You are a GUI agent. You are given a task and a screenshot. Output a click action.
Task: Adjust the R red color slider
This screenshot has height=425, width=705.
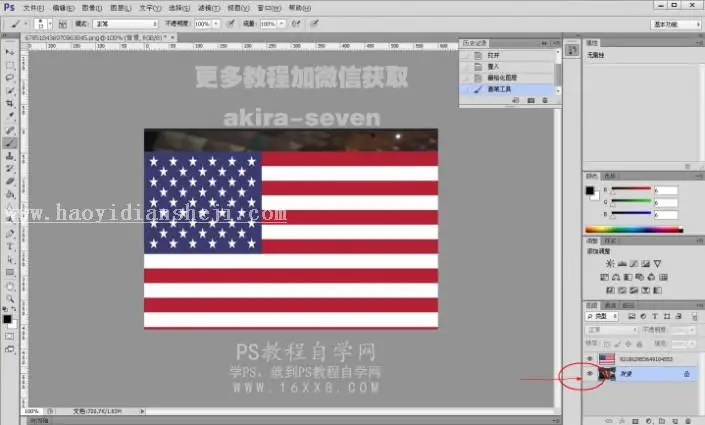(x=631, y=190)
